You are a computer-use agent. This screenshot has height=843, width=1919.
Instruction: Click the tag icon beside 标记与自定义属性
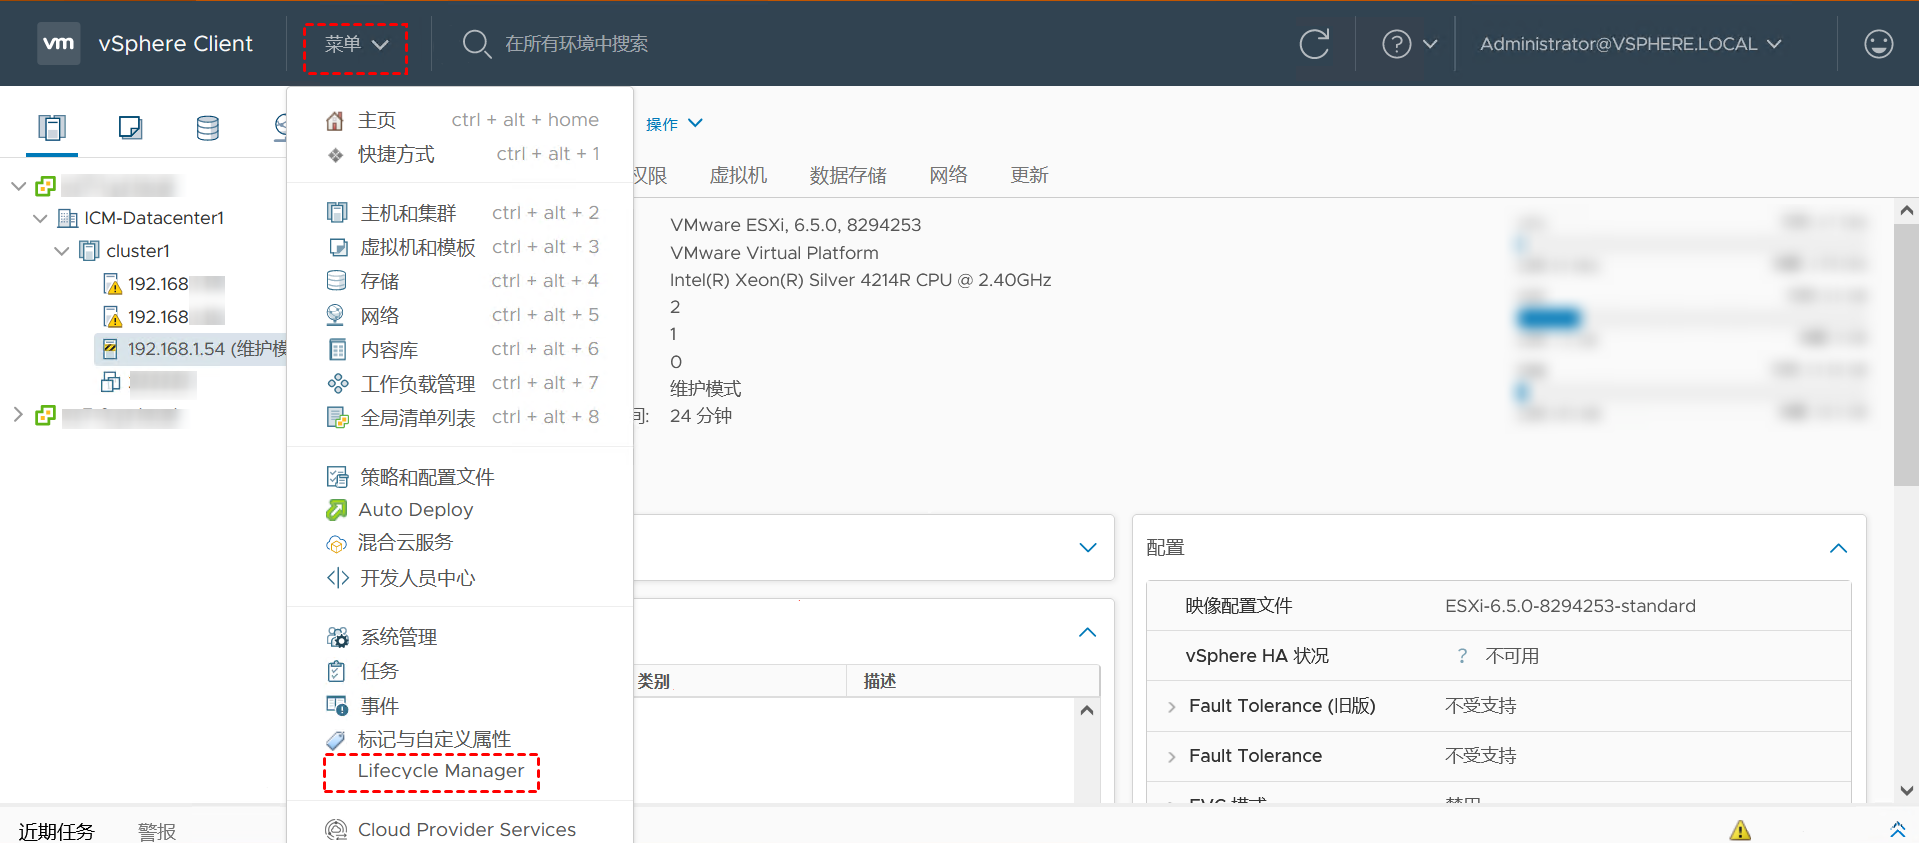tap(336, 740)
